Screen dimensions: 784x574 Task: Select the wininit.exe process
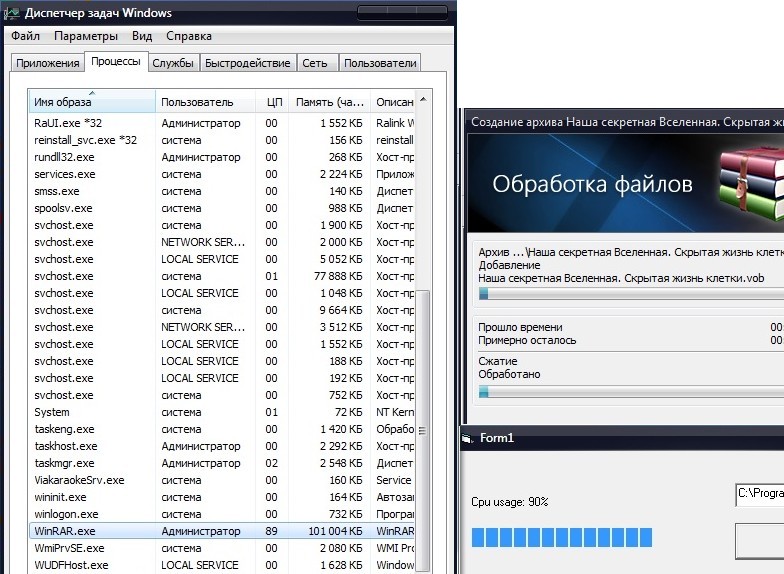pos(222,497)
